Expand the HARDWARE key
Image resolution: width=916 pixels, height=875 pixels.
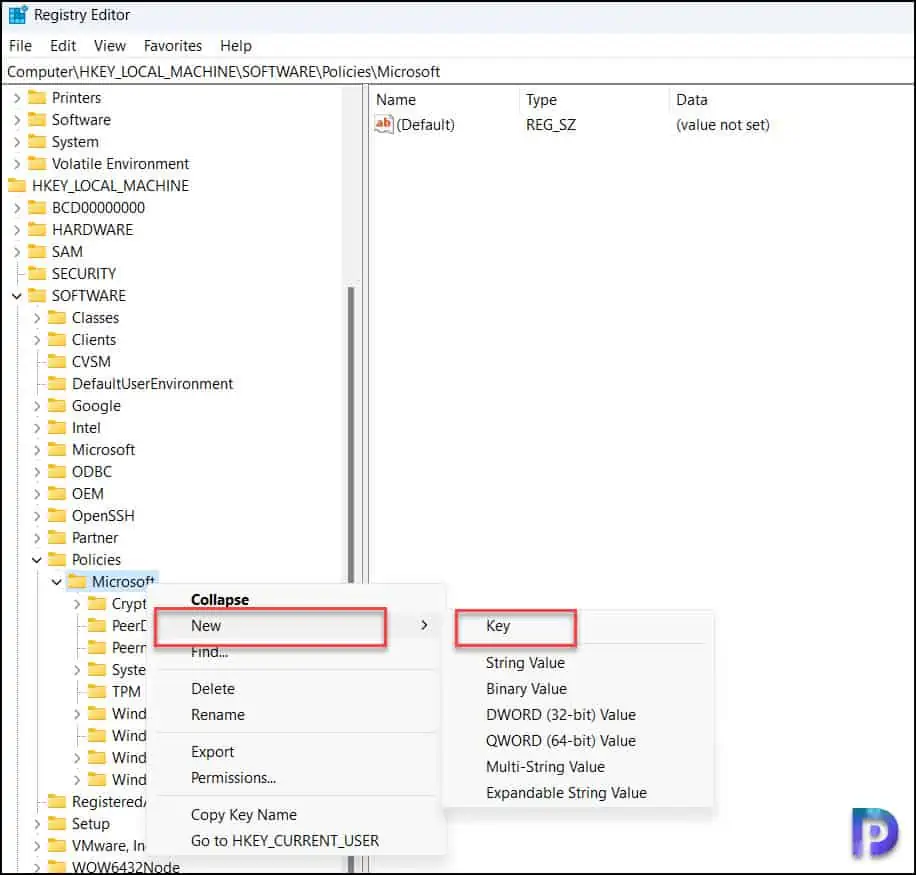pos(17,230)
